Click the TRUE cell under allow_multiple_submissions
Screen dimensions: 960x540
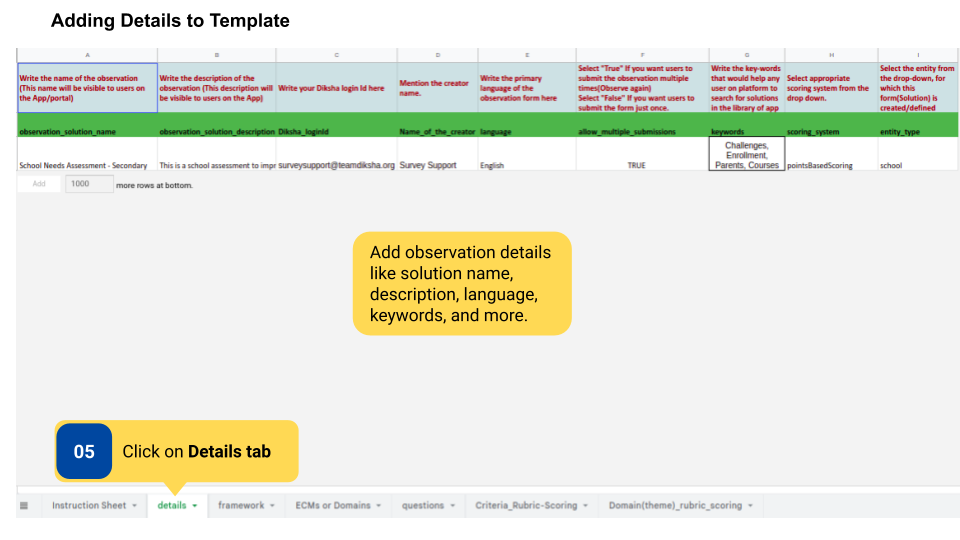click(x=636, y=165)
